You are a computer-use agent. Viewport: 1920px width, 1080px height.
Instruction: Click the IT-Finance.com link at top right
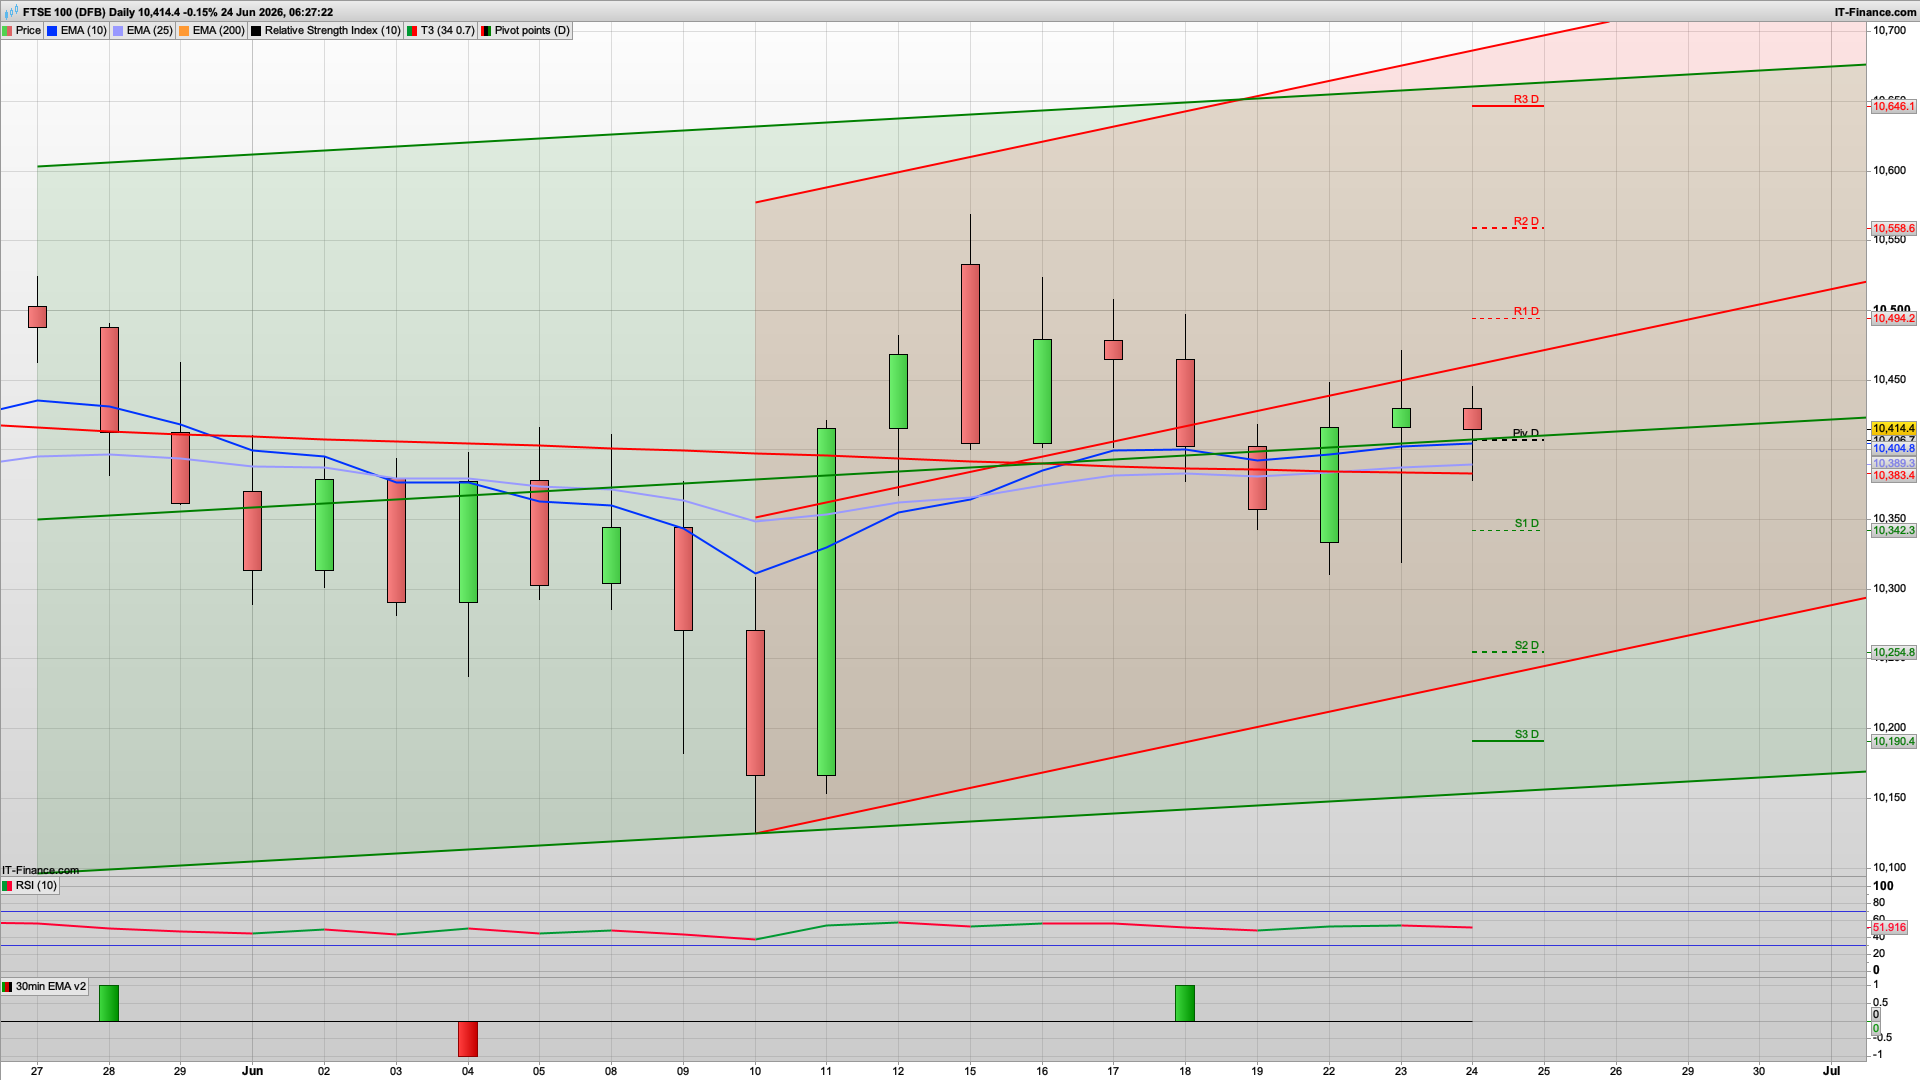pyautogui.click(x=1875, y=12)
